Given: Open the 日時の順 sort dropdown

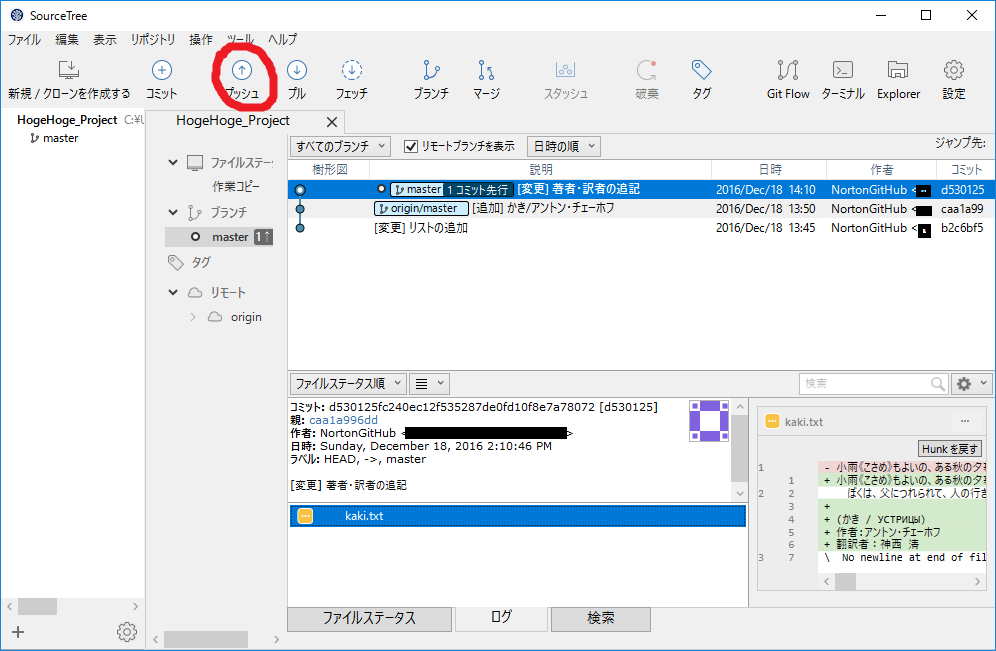Looking at the screenshot, I should [564, 147].
